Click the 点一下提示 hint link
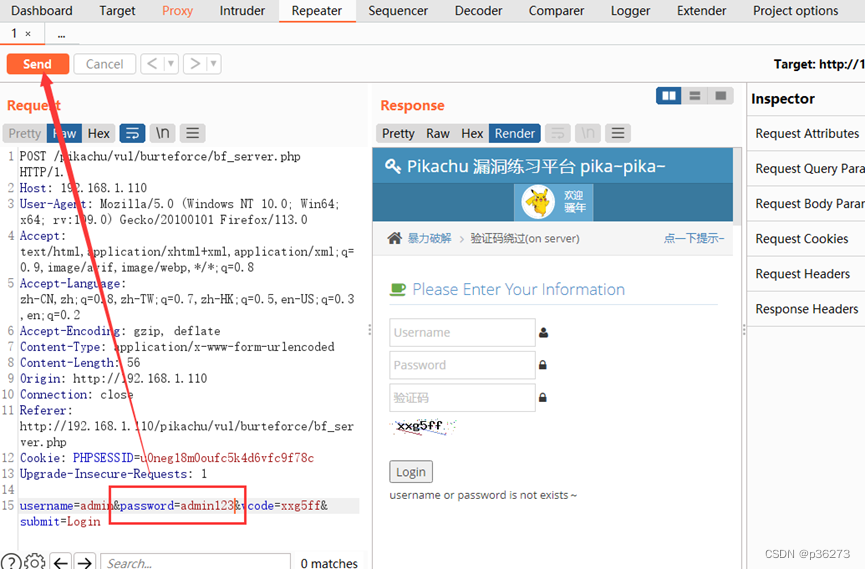Screen dimensions: 865x569 click(693, 238)
